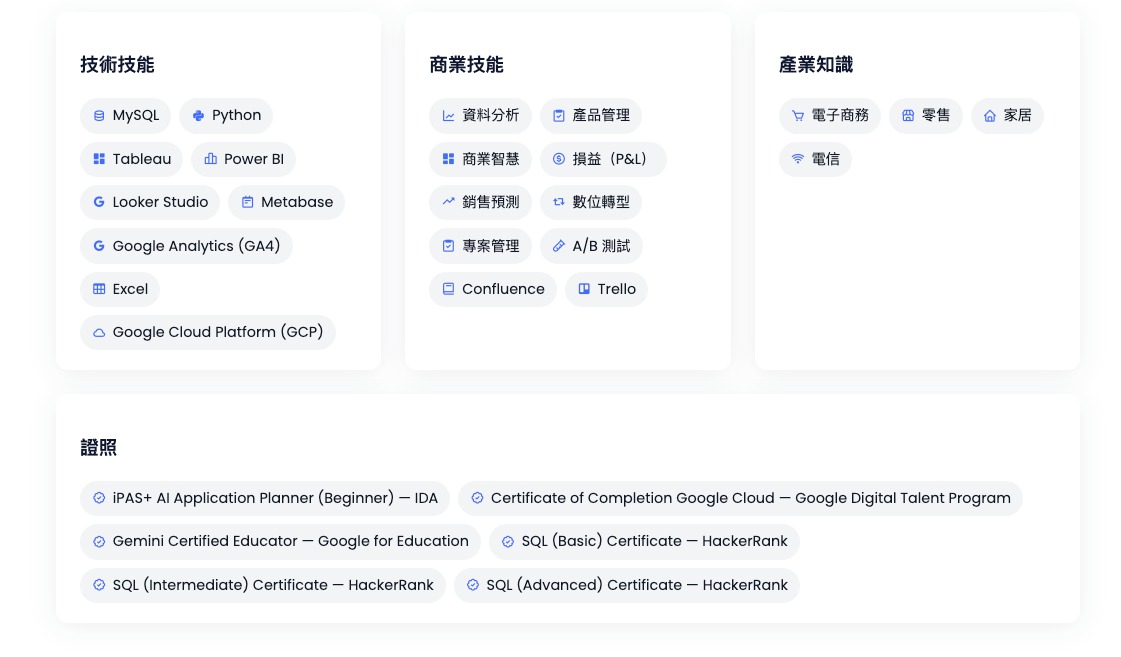Click the A/B 測試 tag
This screenshot has width=1121, height=657.
[591, 246]
